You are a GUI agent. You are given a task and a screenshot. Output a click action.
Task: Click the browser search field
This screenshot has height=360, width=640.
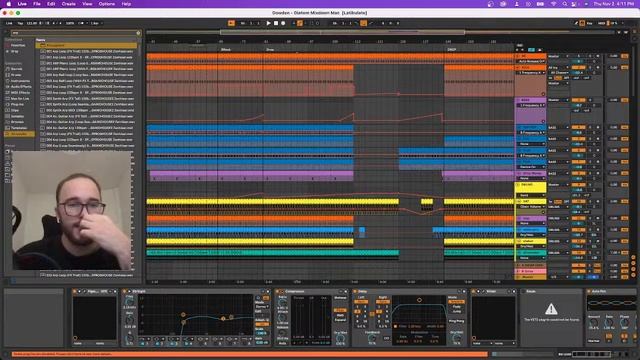(76, 33)
